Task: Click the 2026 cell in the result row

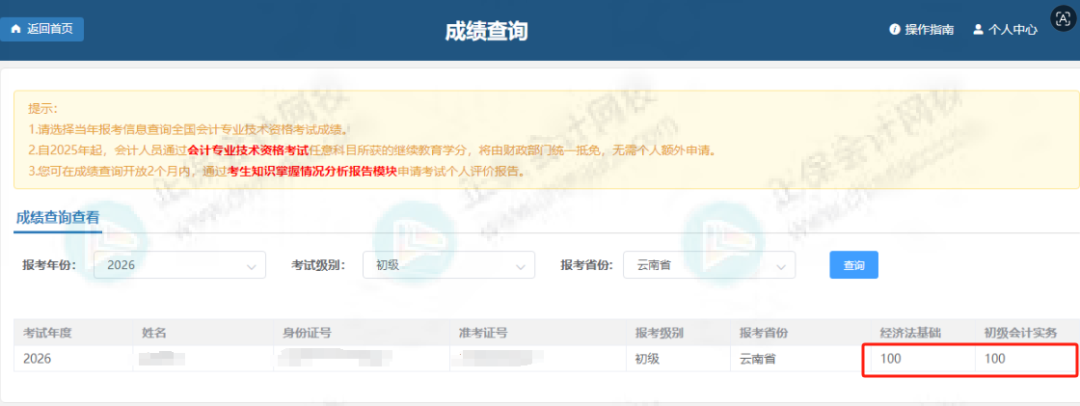Action: click(37, 359)
